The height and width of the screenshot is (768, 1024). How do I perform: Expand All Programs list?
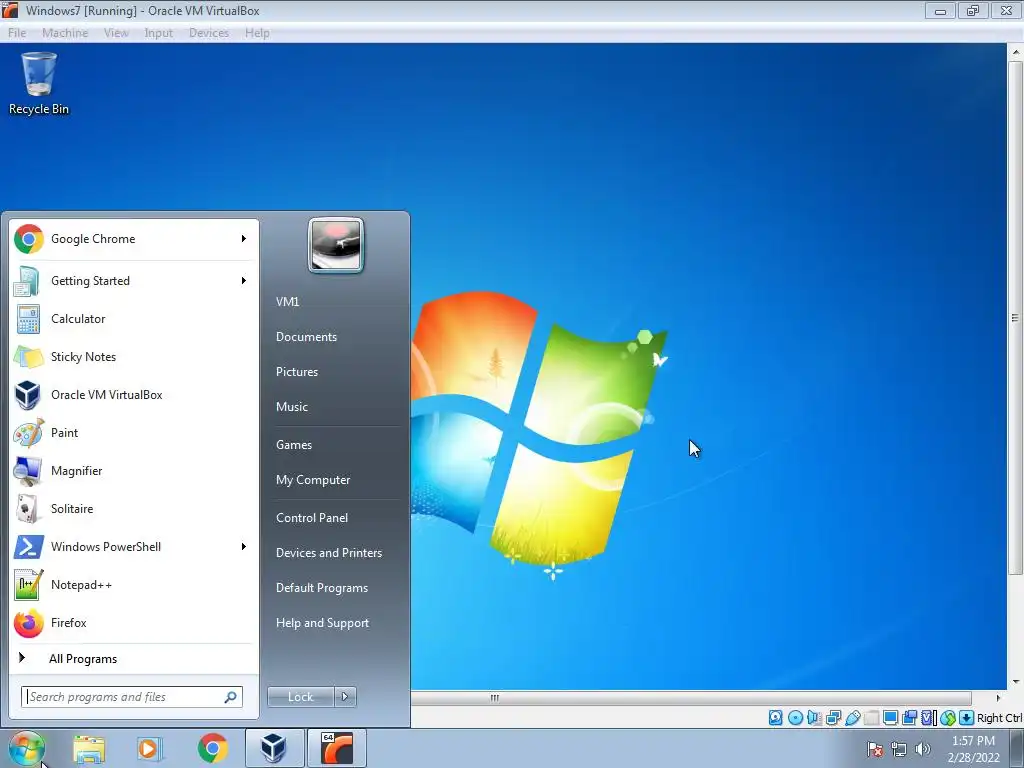133,659
